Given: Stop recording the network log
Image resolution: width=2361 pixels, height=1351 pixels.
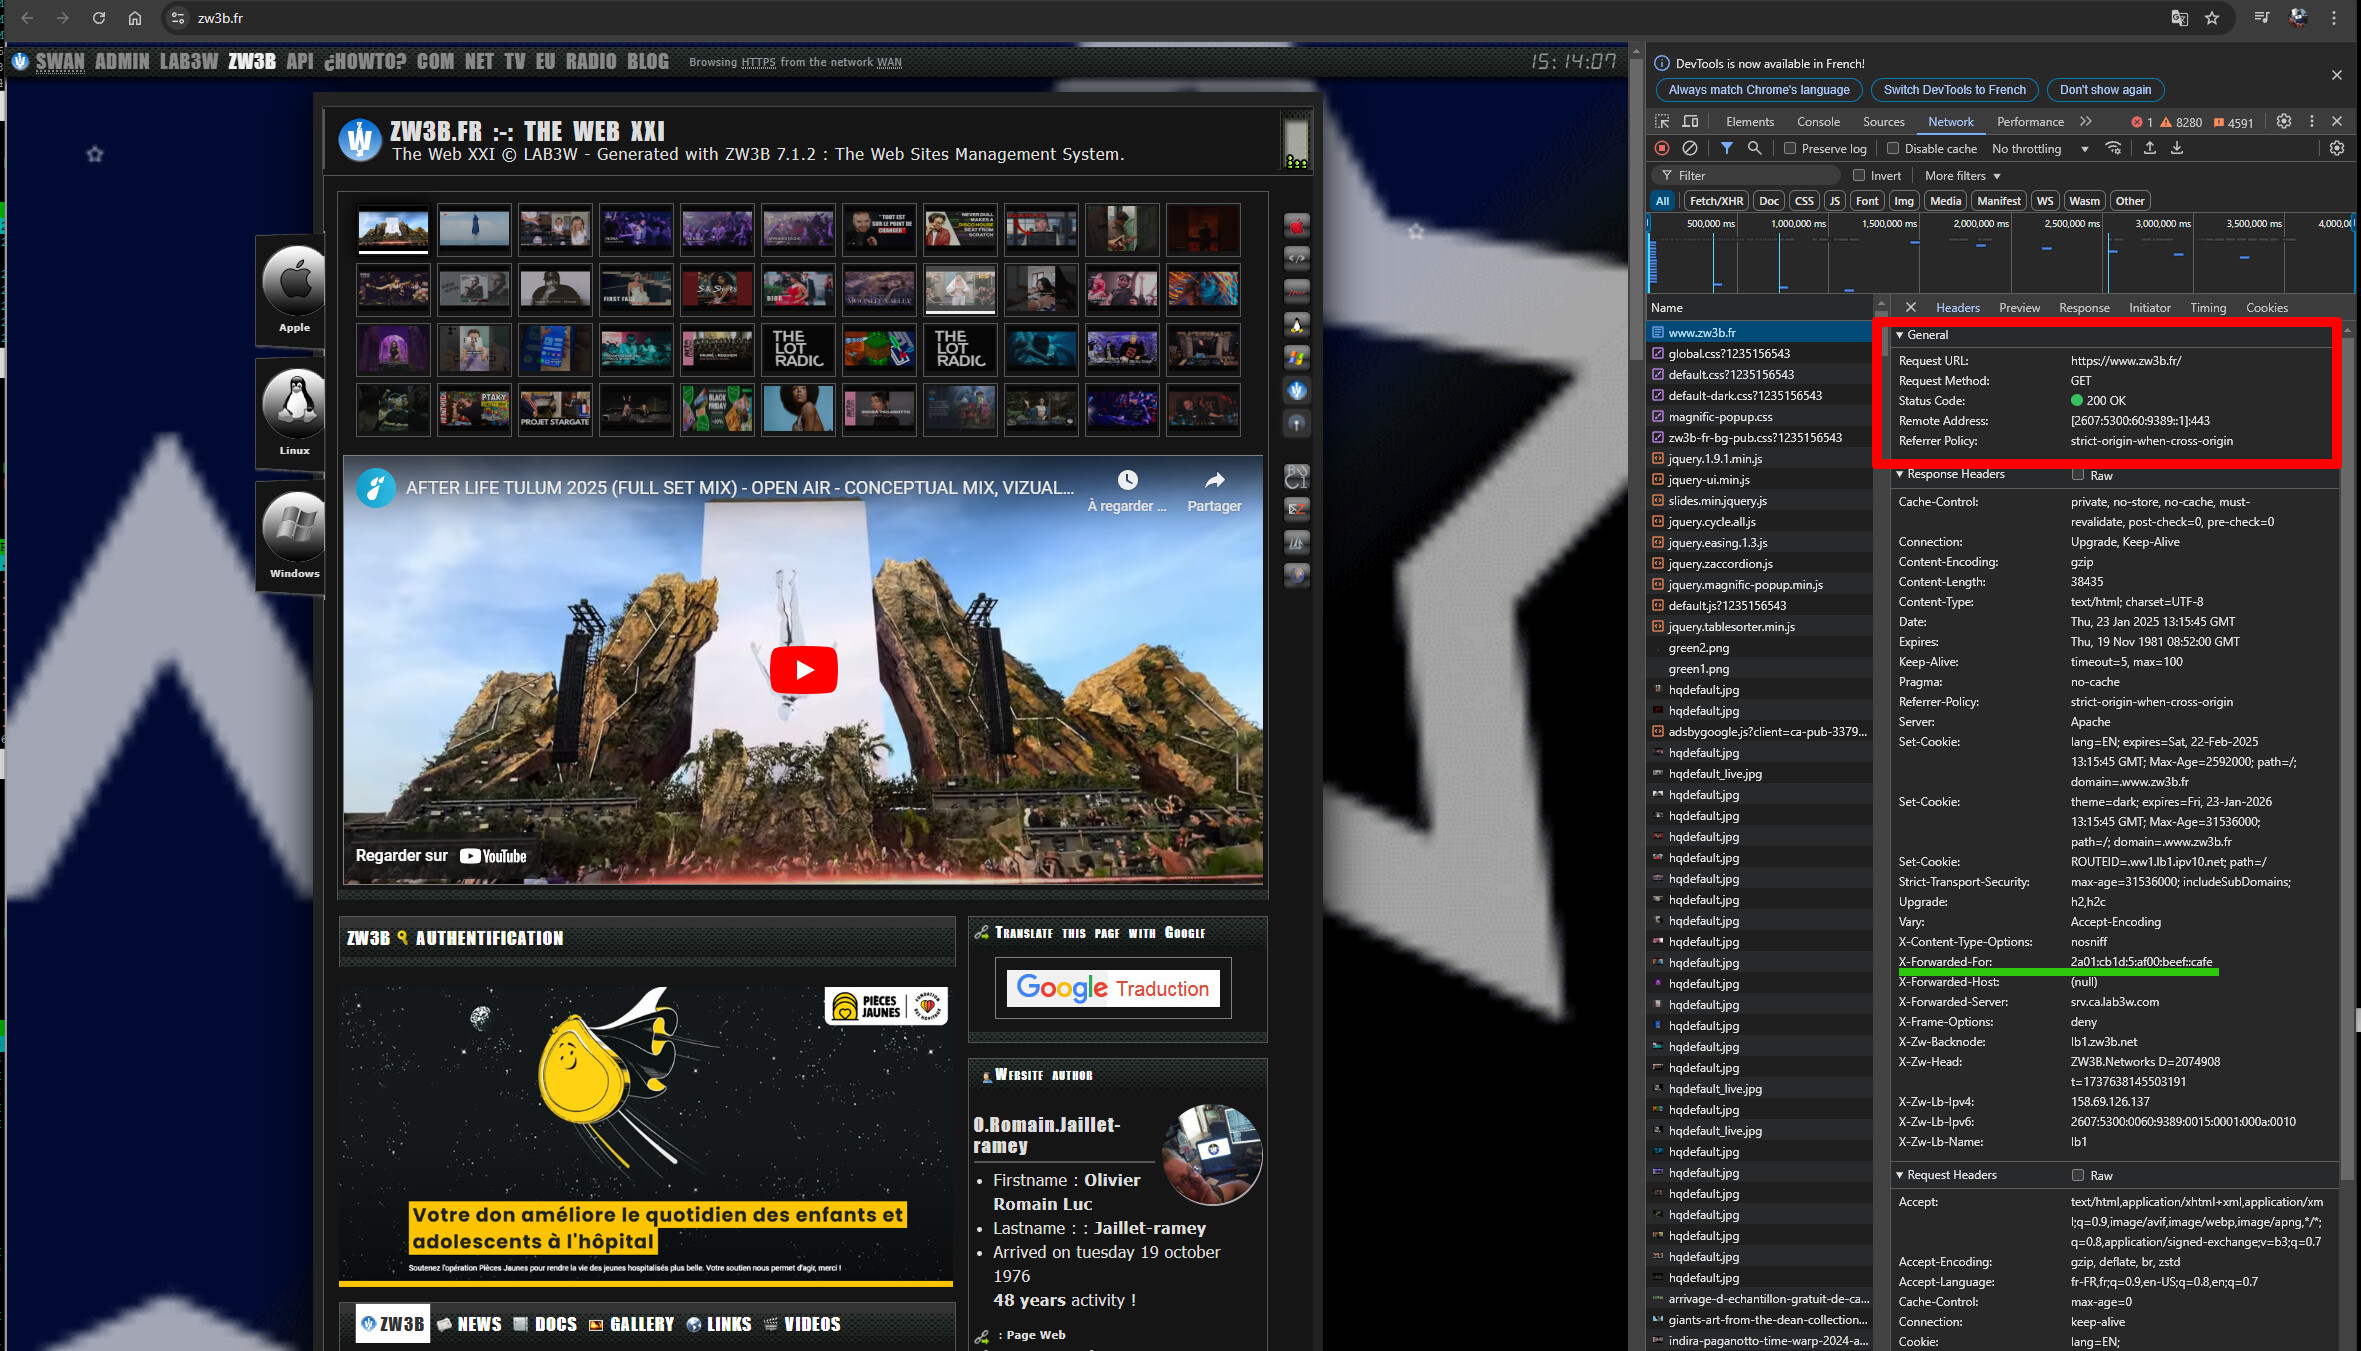Looking at the screenshot, I should [x=1662, y=148].
